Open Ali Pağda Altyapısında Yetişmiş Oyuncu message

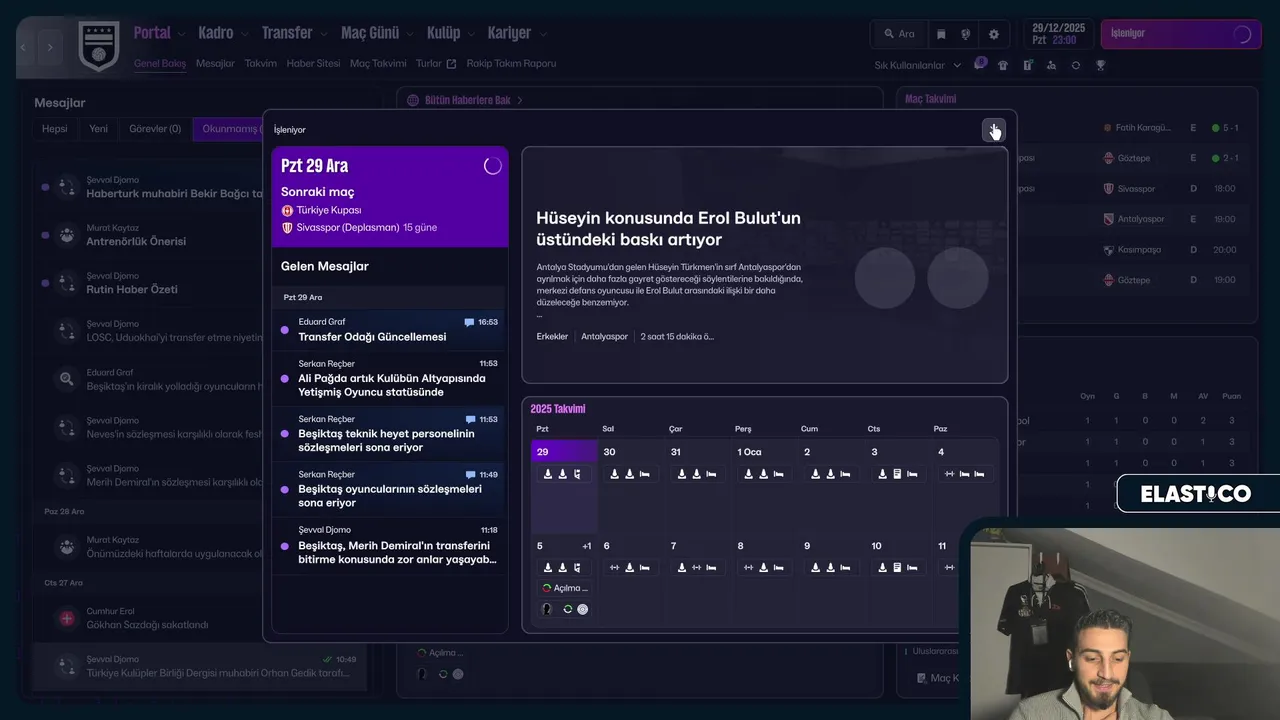coord(390,378)
